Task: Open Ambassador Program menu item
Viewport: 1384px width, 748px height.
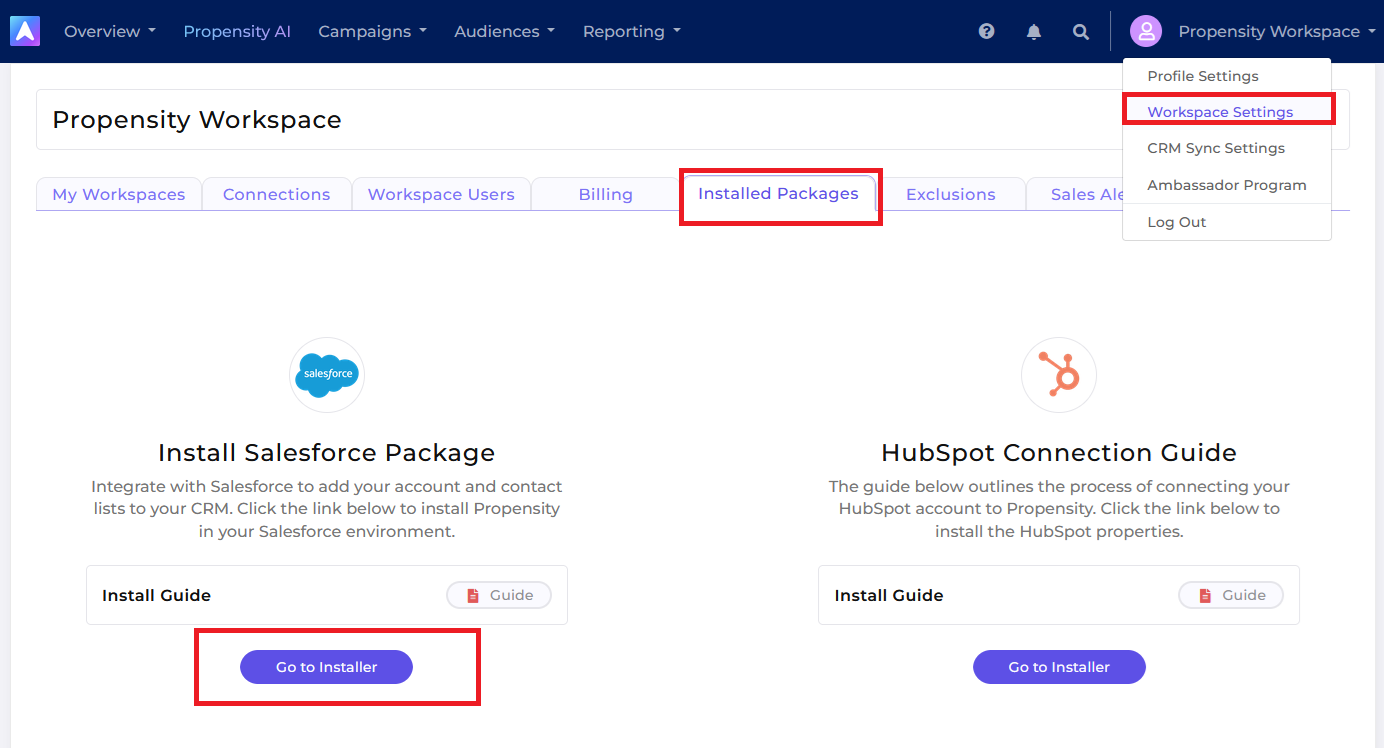Action: tap(1227, 185)
